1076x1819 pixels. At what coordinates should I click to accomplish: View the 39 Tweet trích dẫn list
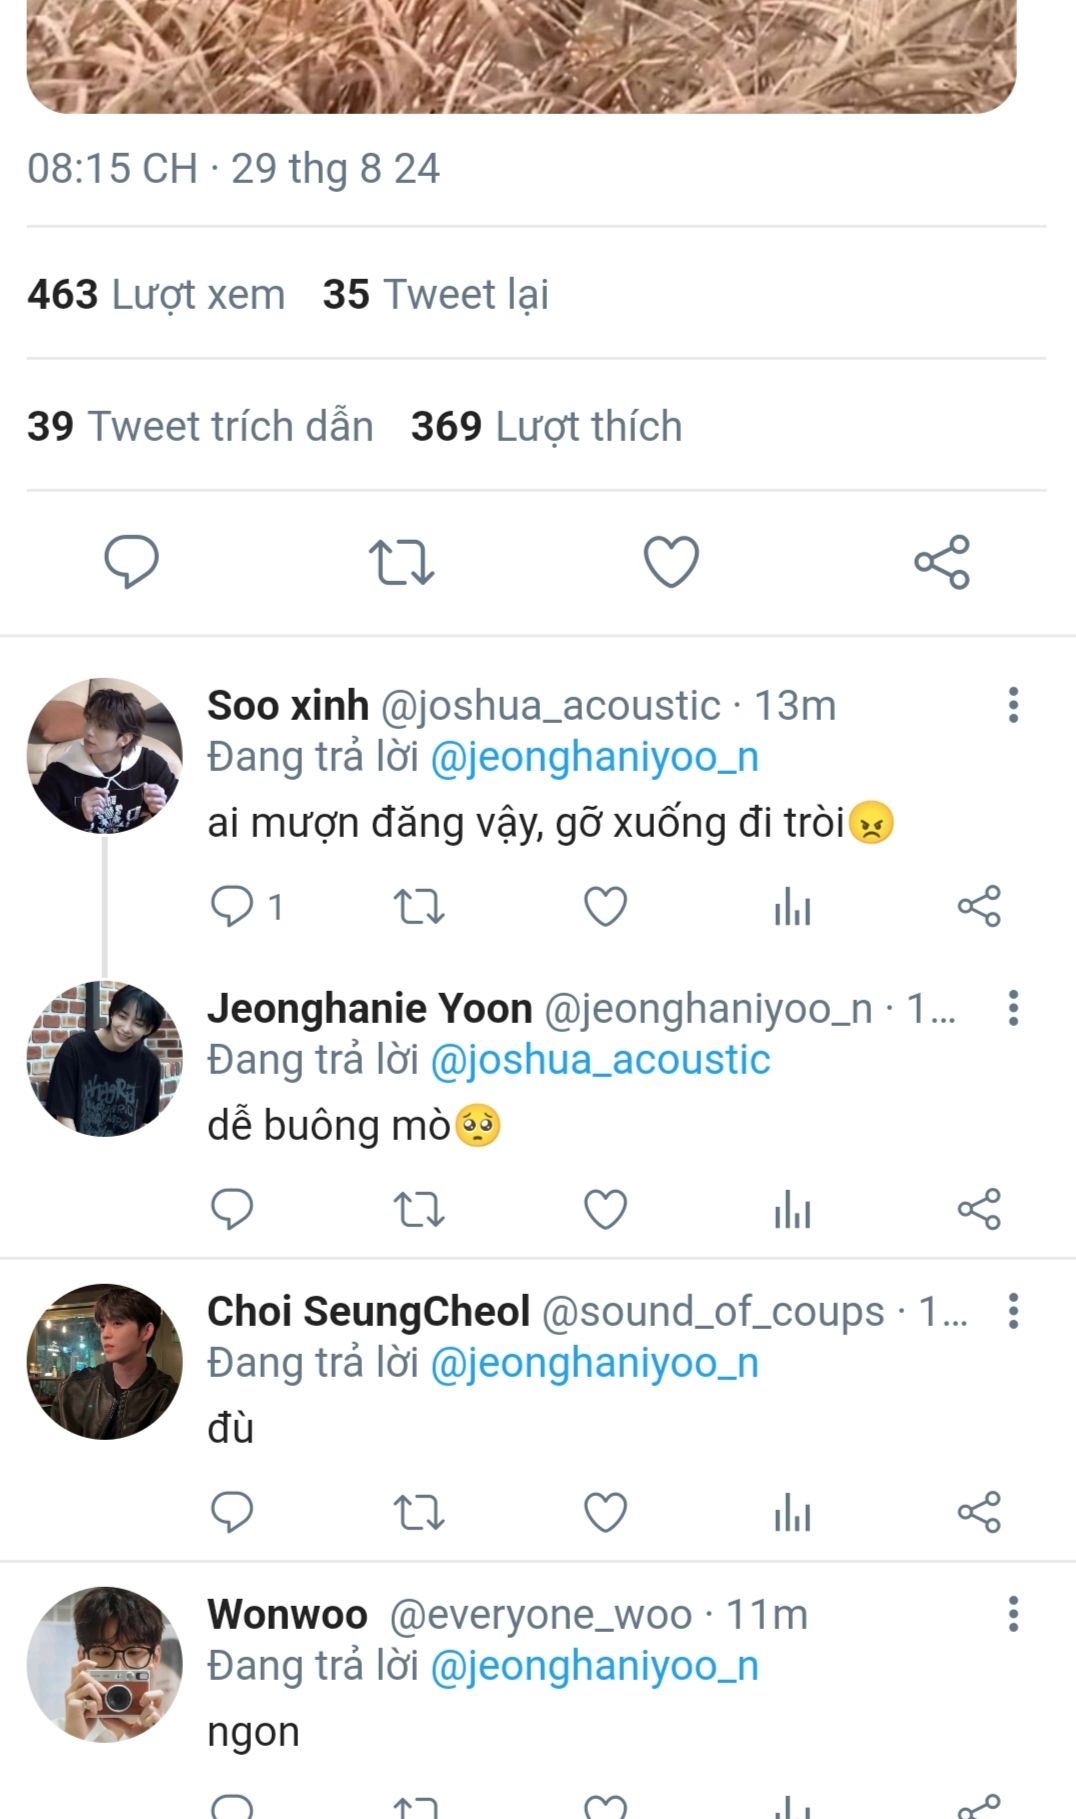pyautogui.click(x=200, y=426)
